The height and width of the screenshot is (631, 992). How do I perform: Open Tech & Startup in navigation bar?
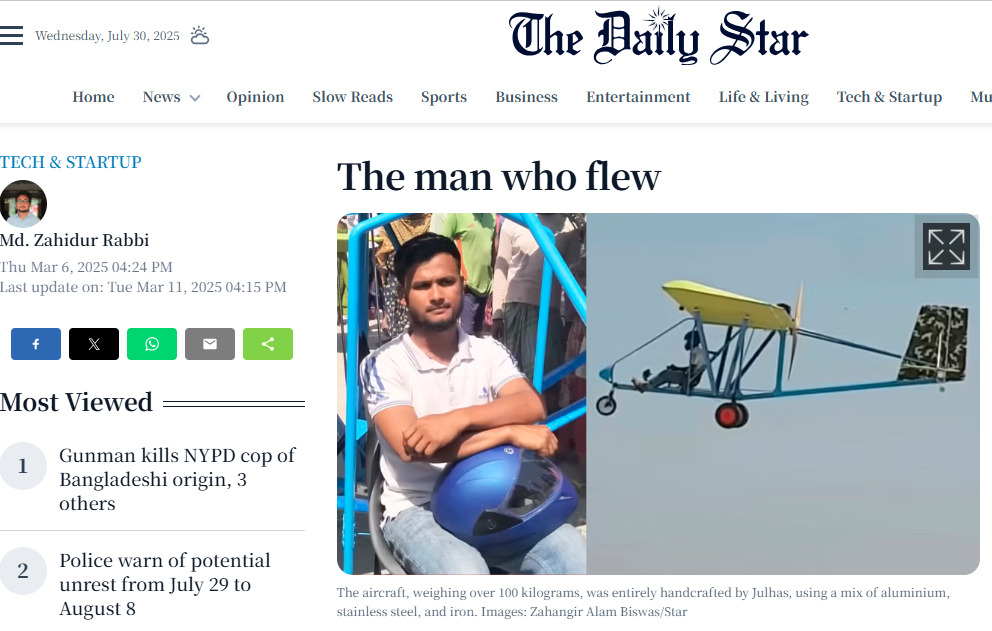point(890,97)
